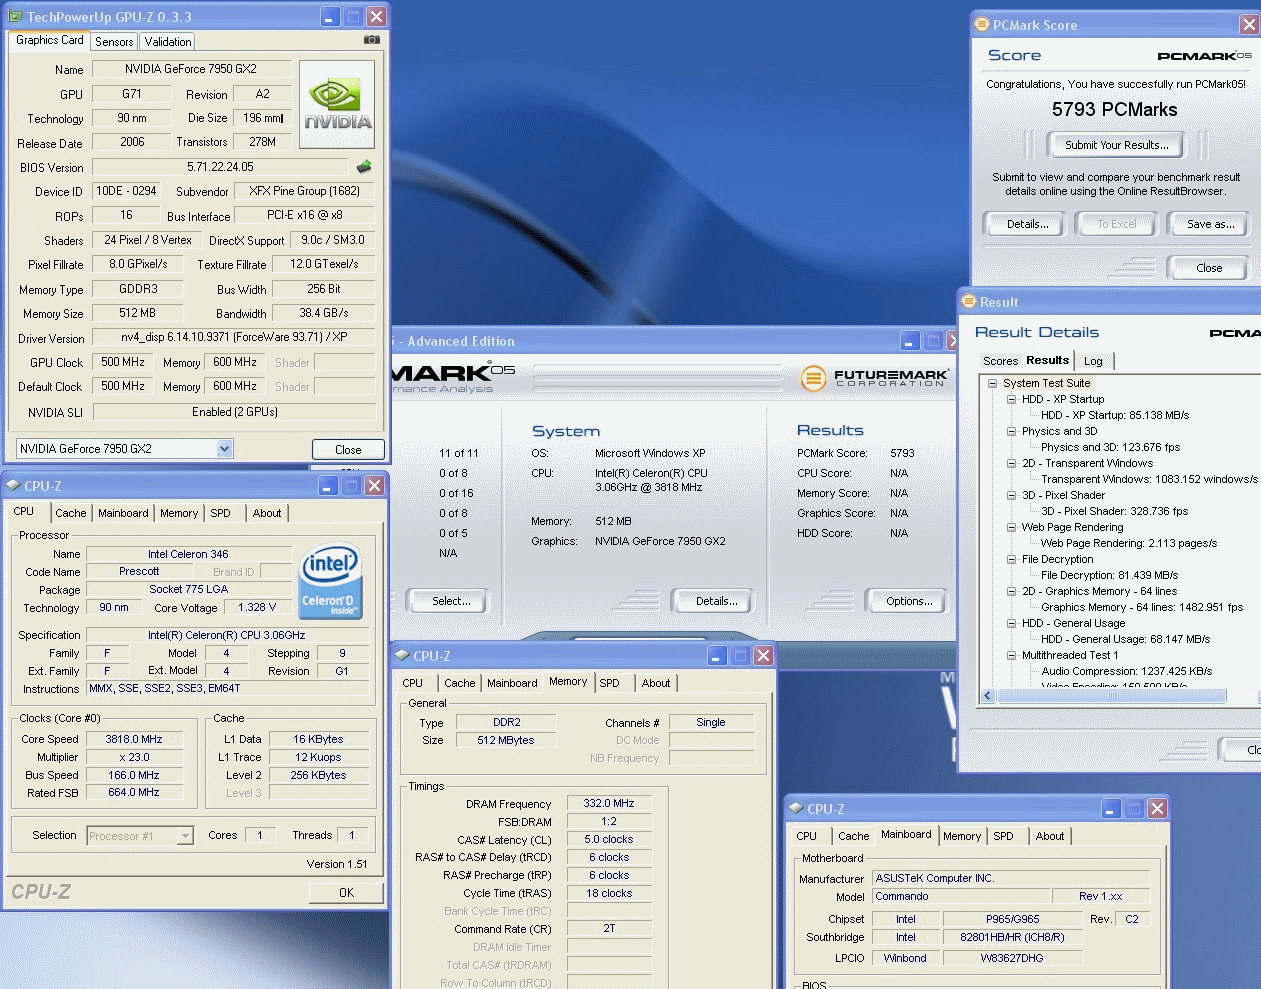Image resolution: width=1261 pixels, height=989 pixels.
Task: Click the NVIDIA SLI field Enabled (2 GPUs)
Action: tap(234, 412)
